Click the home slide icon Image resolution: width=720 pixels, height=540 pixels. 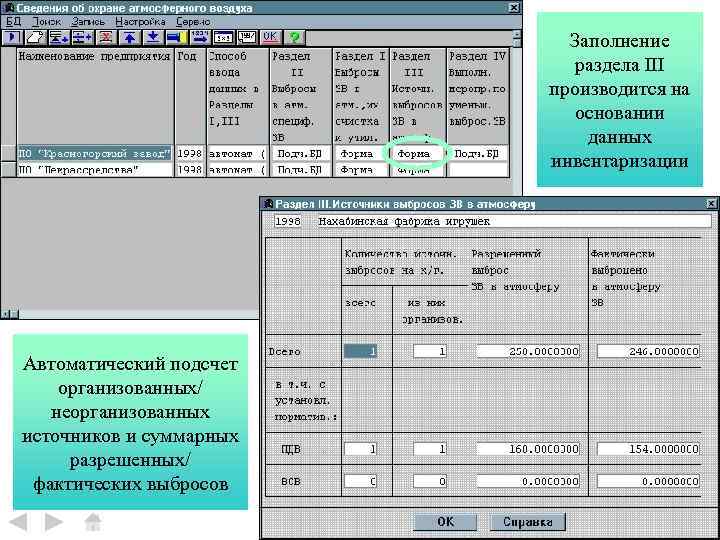[93, 522]
